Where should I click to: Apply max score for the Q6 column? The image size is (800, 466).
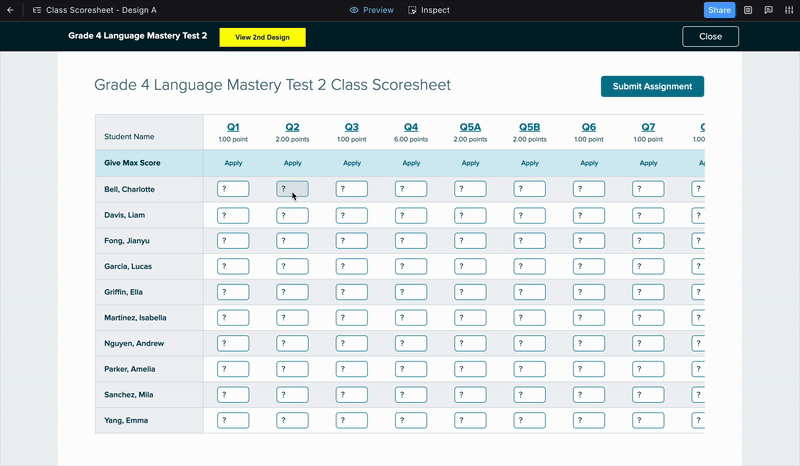click(x=589, y=163)
